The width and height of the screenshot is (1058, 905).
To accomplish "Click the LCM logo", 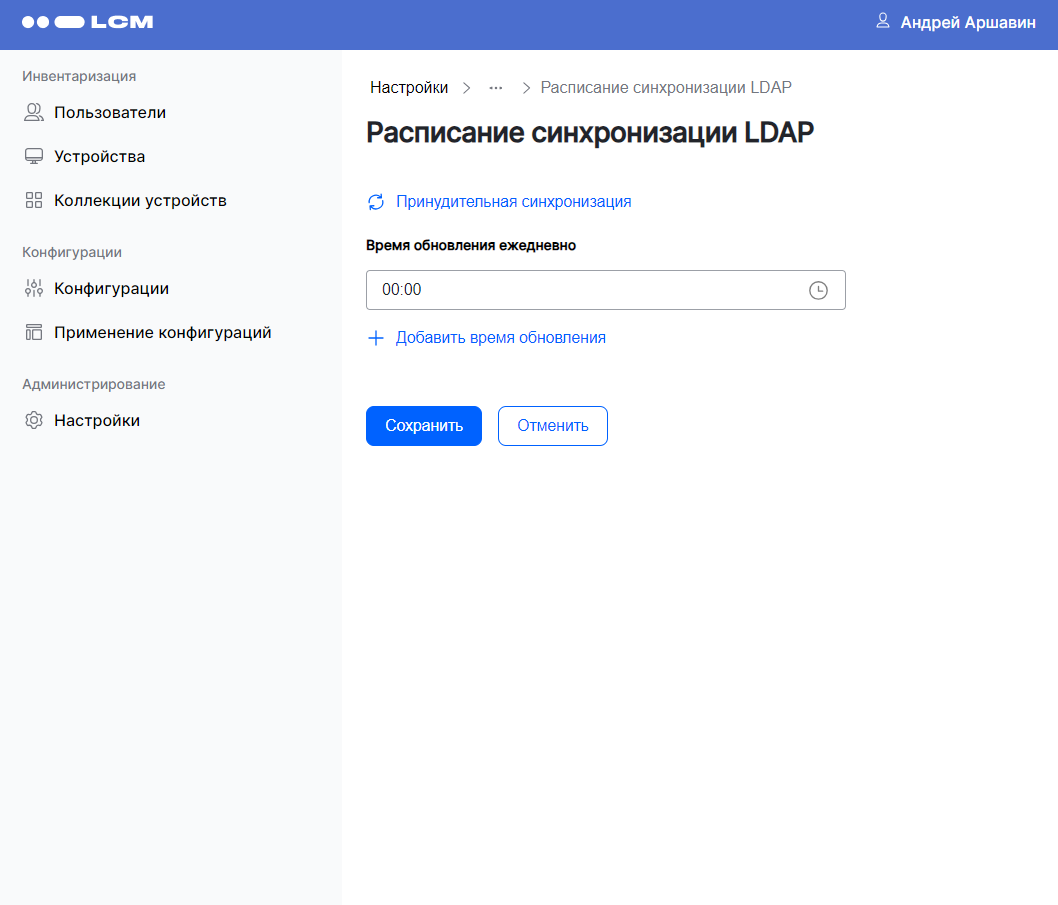I will pyautogui.click(x=87, y=21).
